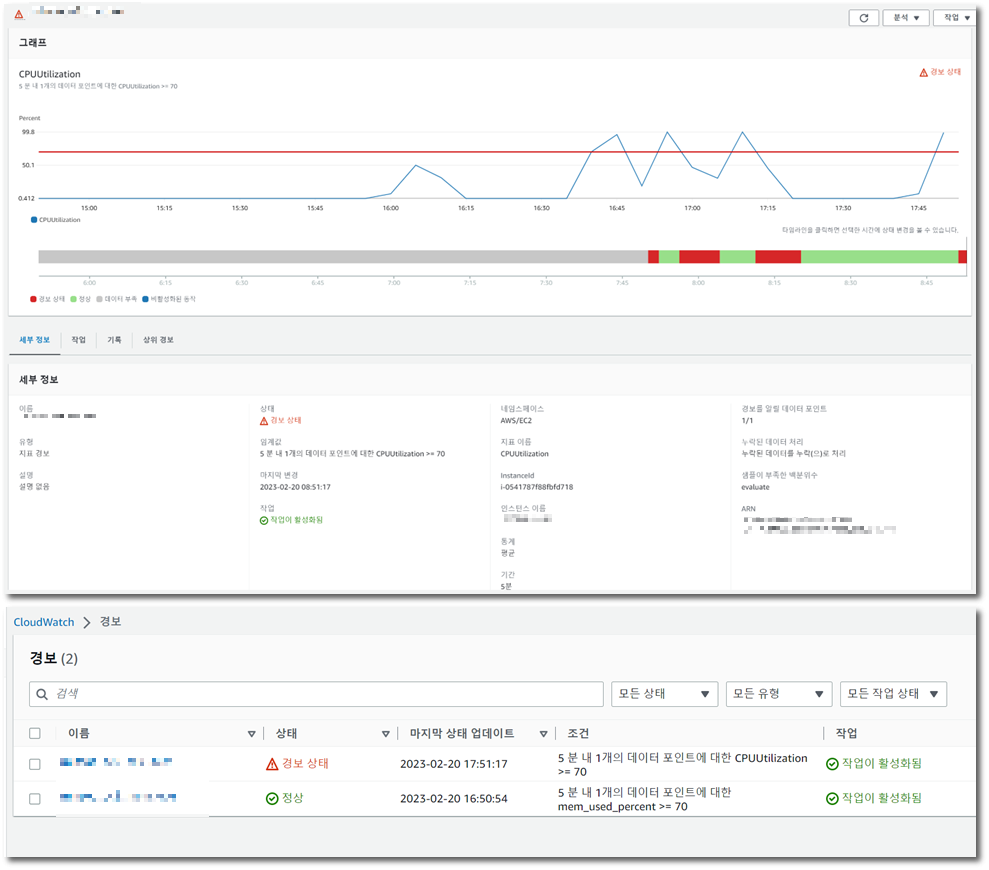Open the blurred alarm name link in CPUUtilization row

coord(116,762)
